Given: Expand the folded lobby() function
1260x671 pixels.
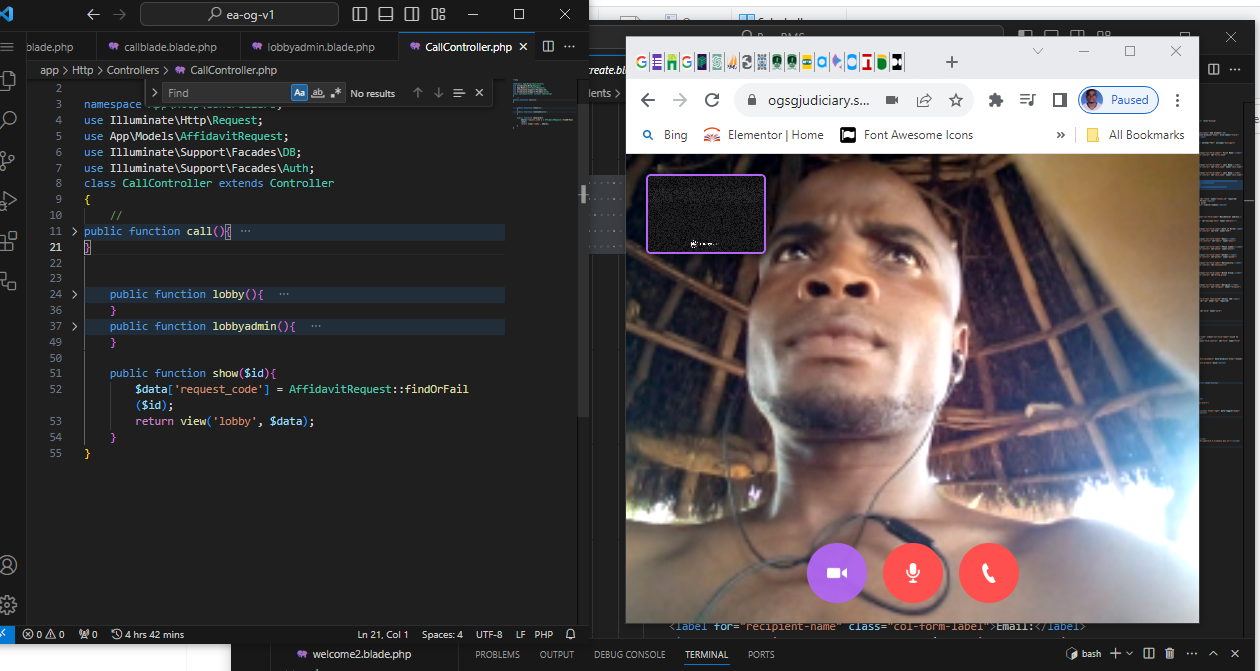Looking at the screenshot, I should (x=74, y=294).
